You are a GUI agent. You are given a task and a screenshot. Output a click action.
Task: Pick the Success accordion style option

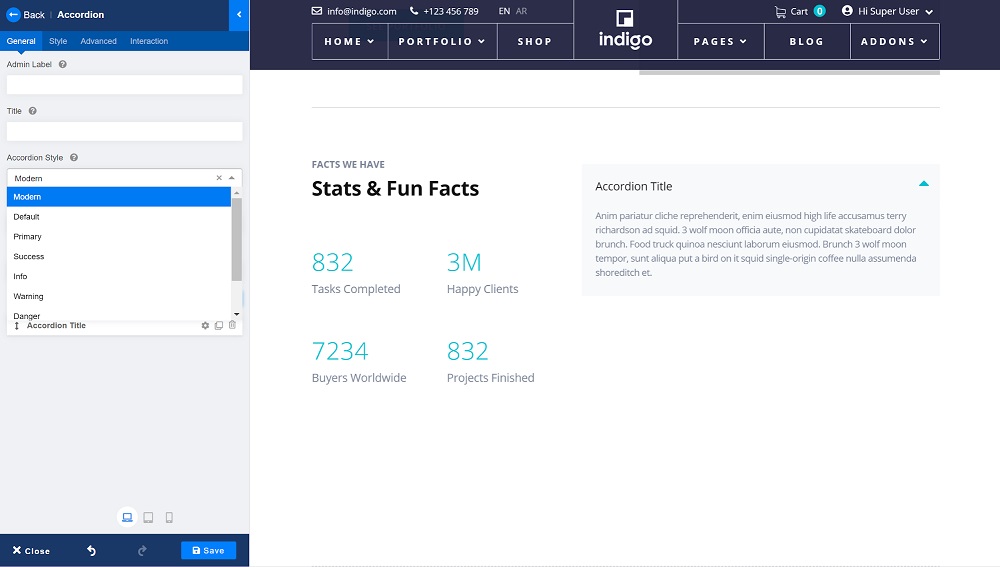pyautogui.click(x=29, y=257)
